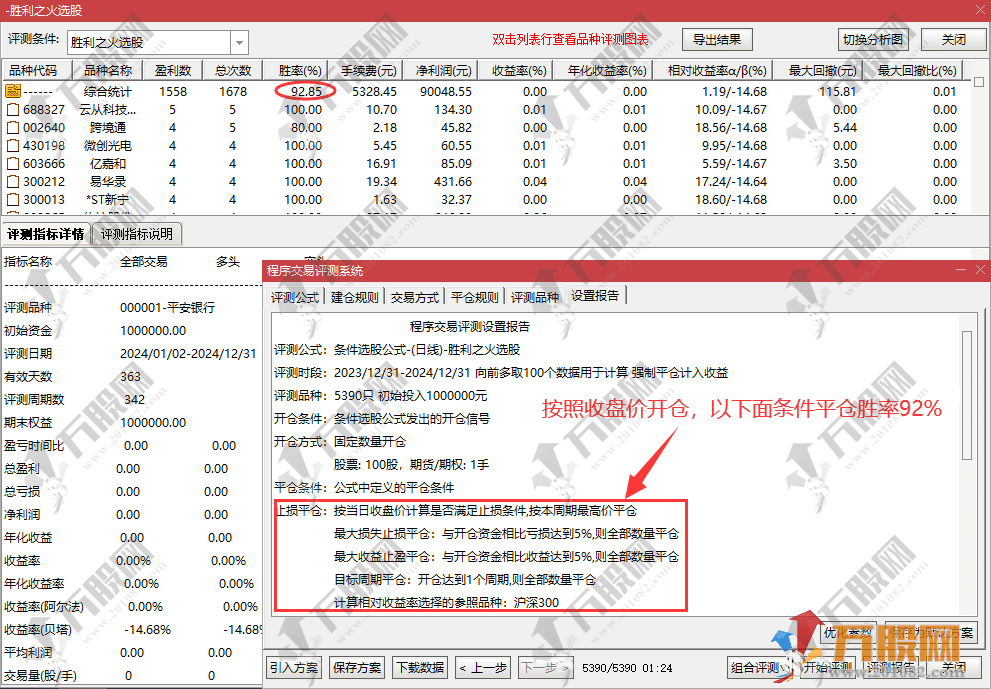This screenshot has height=689, width=991.
Task: Open the 平仓规则 tab
Action: (475, 297)
